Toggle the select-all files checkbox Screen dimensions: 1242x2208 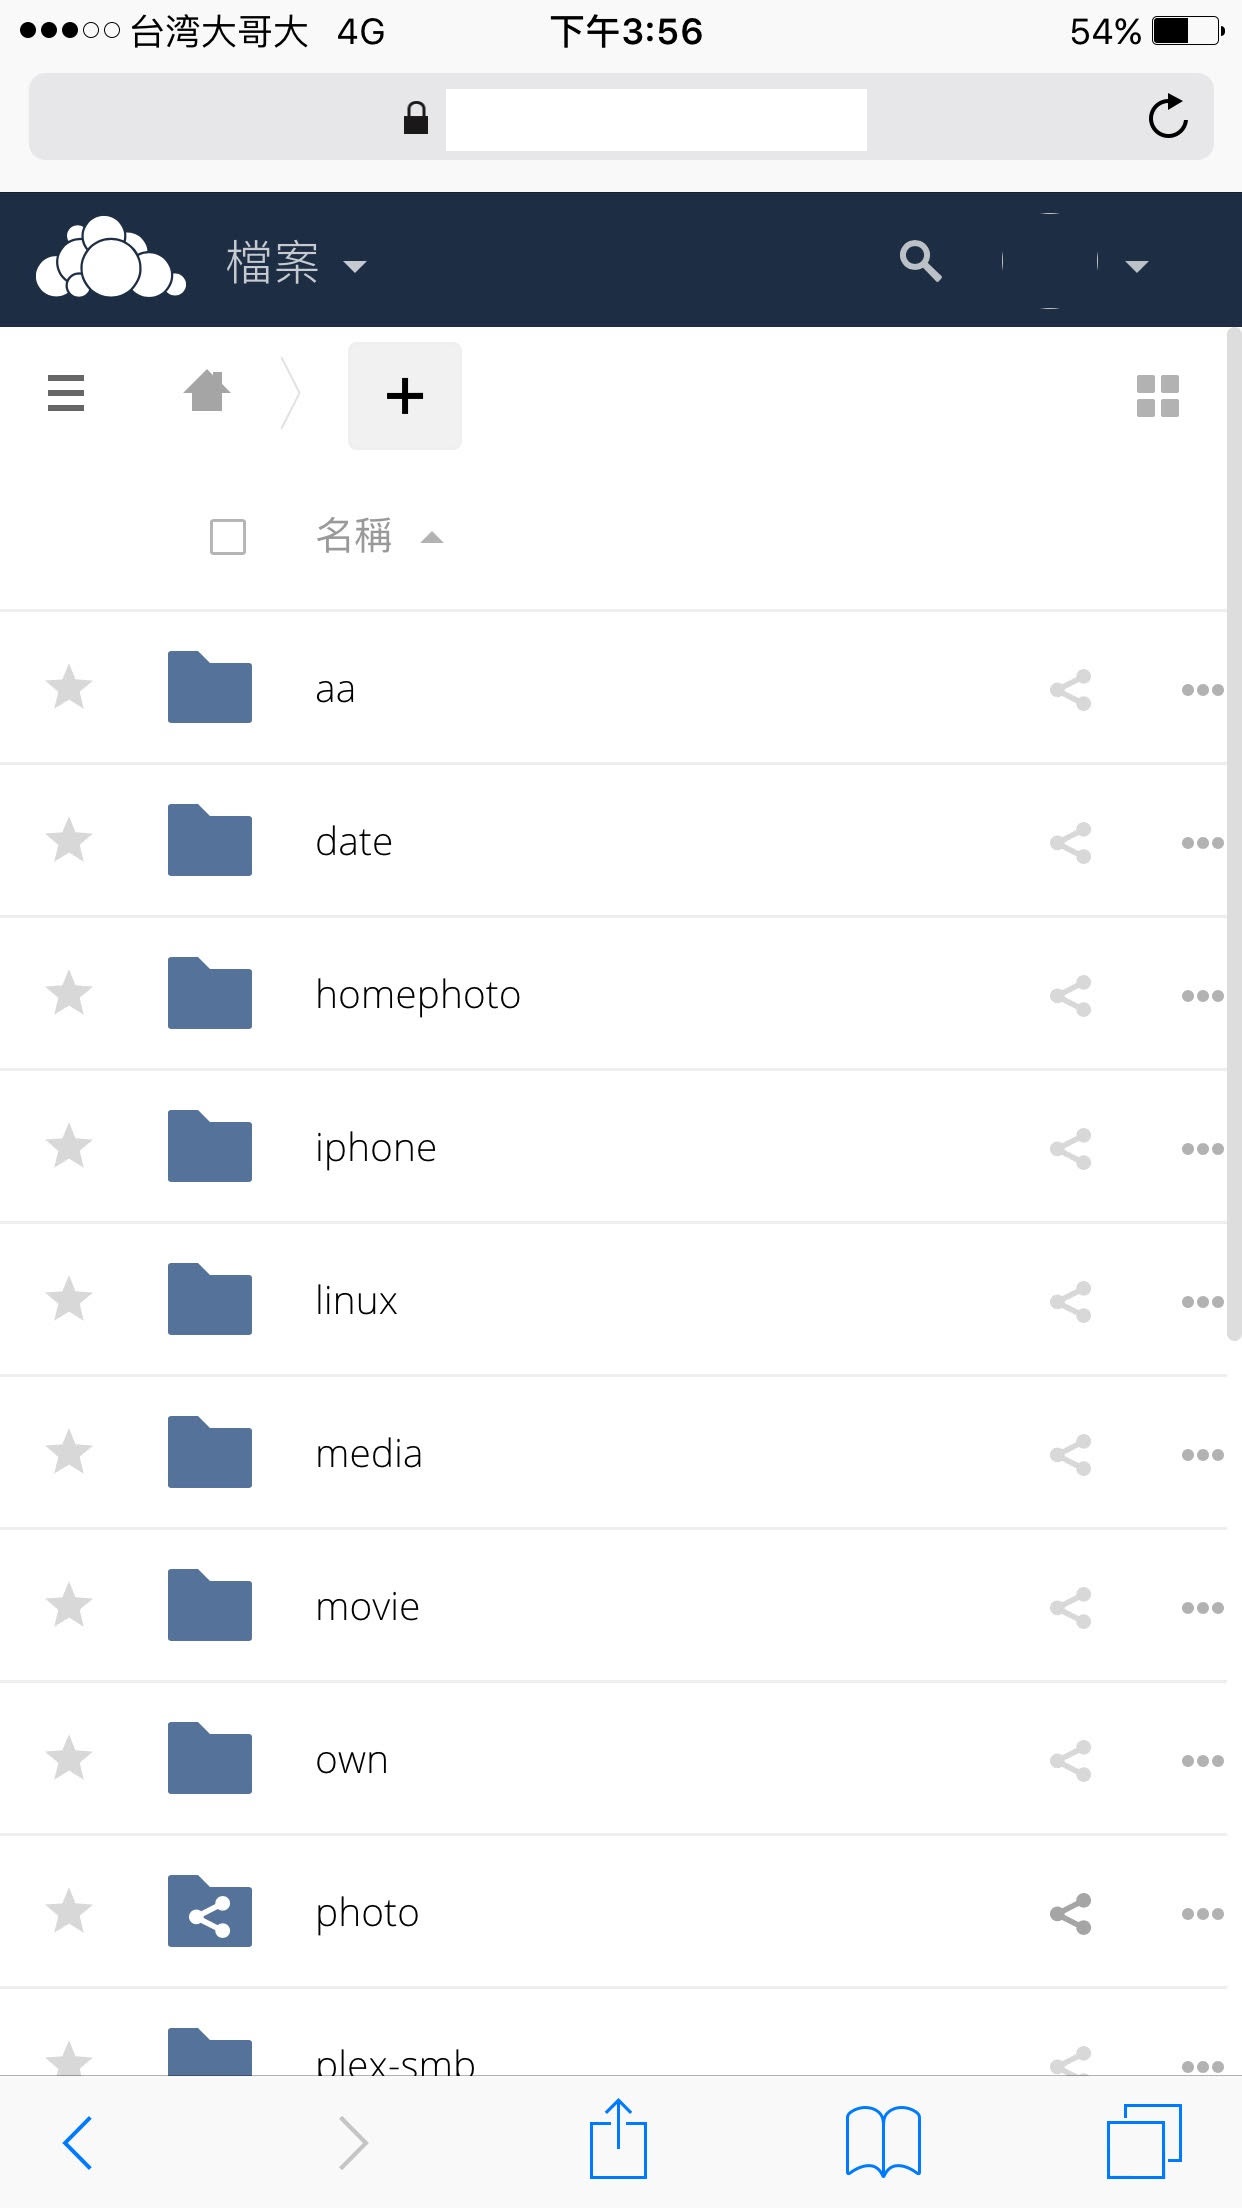coord(228,537)
